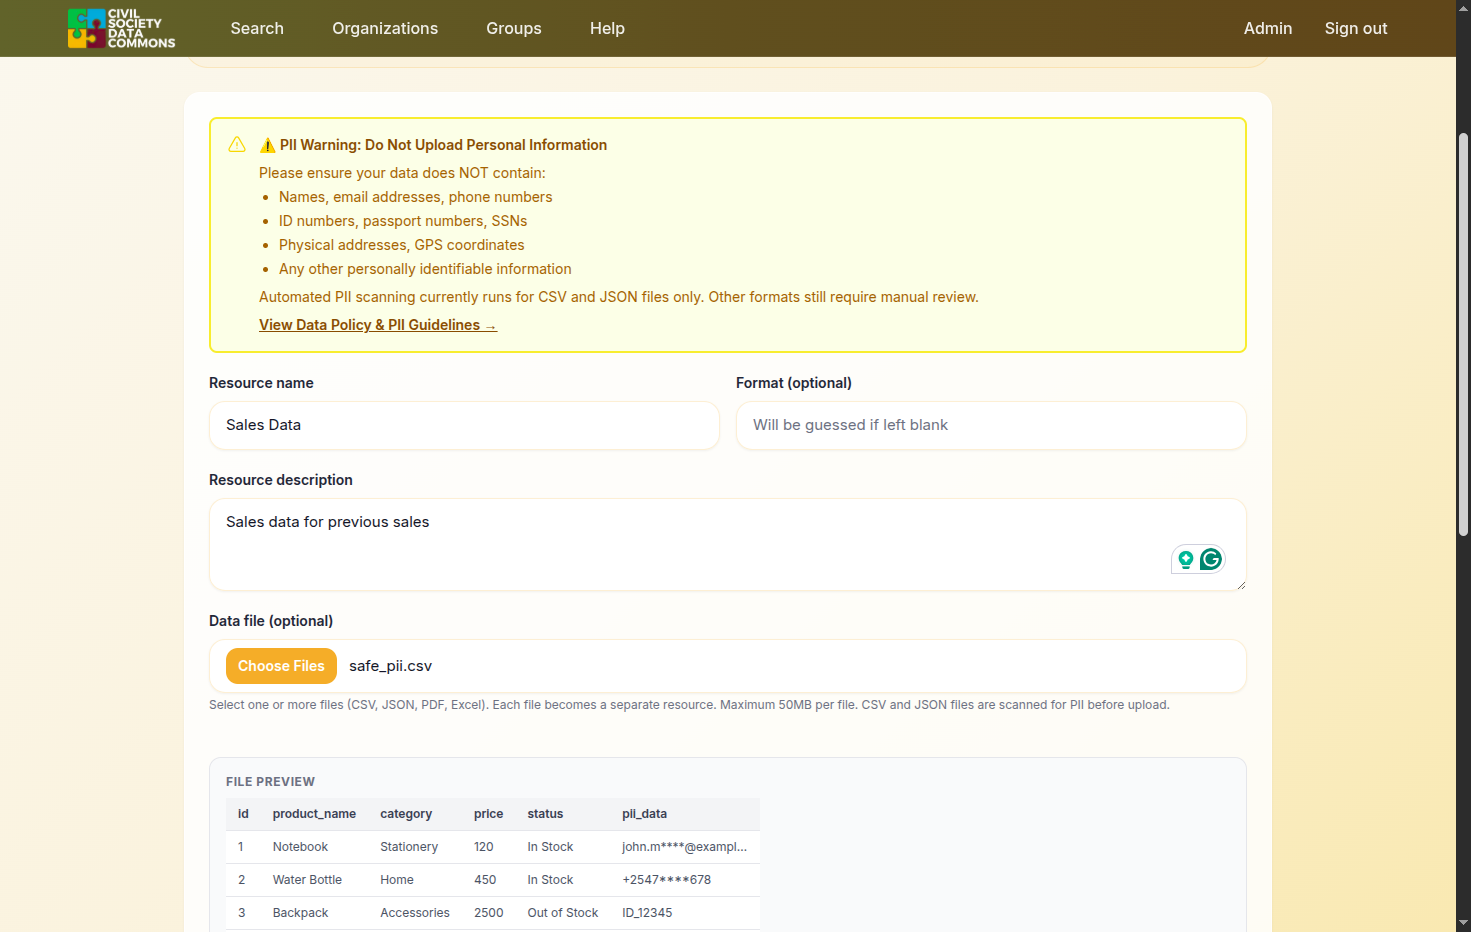Click the price column header
The image size is (1471, 932).
(x=488, y=814)
